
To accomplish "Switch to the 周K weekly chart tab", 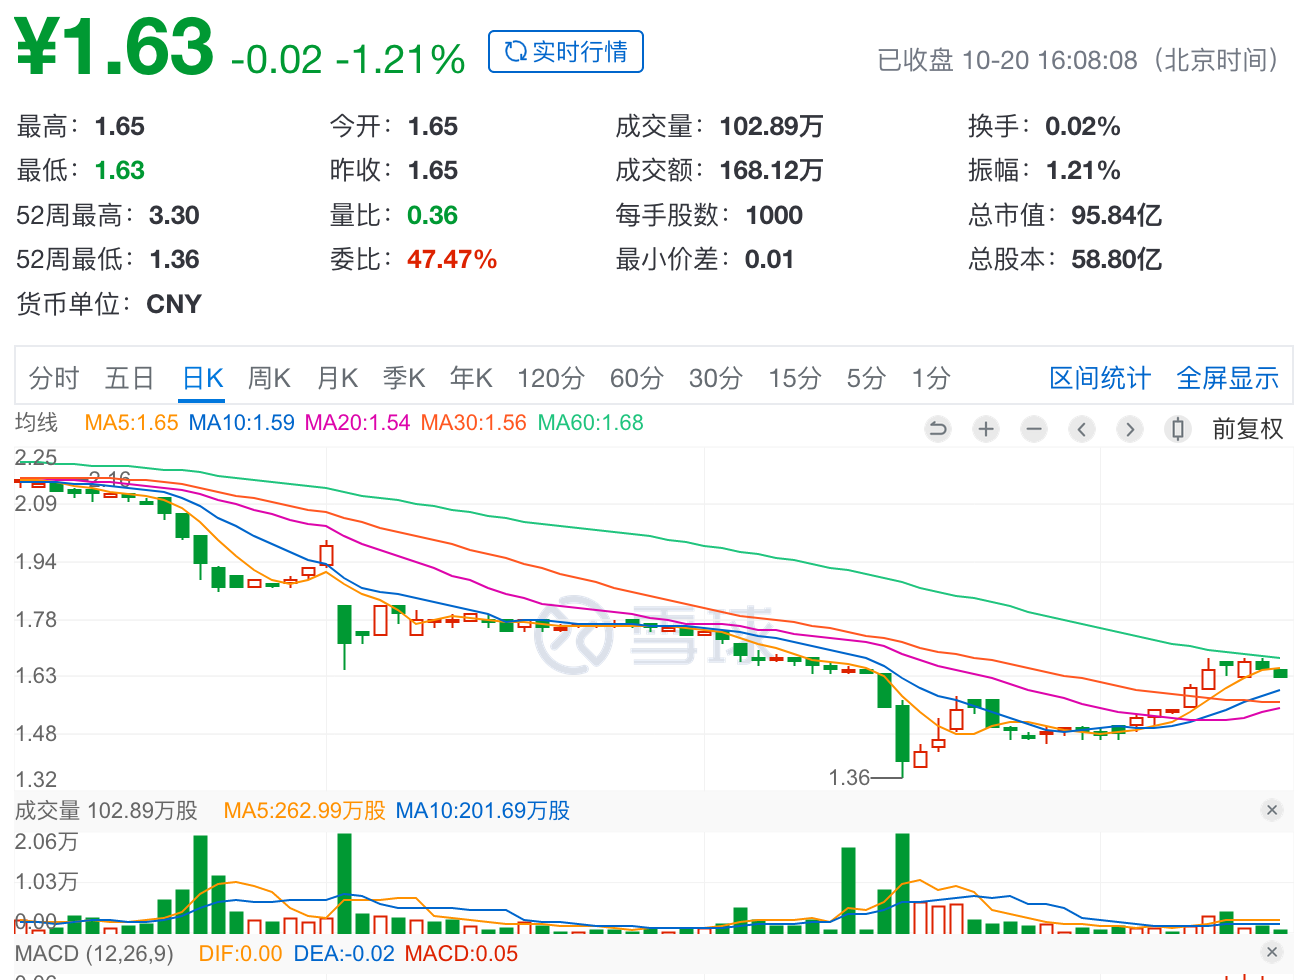I will tap(269, 378).
